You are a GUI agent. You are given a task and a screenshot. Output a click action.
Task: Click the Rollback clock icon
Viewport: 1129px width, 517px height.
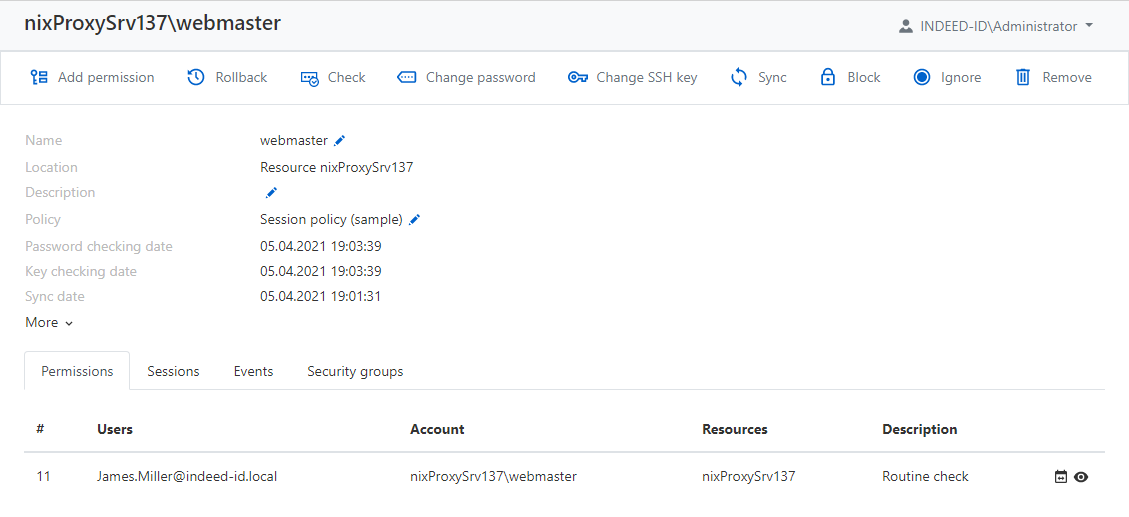click(x=196, y=77)
